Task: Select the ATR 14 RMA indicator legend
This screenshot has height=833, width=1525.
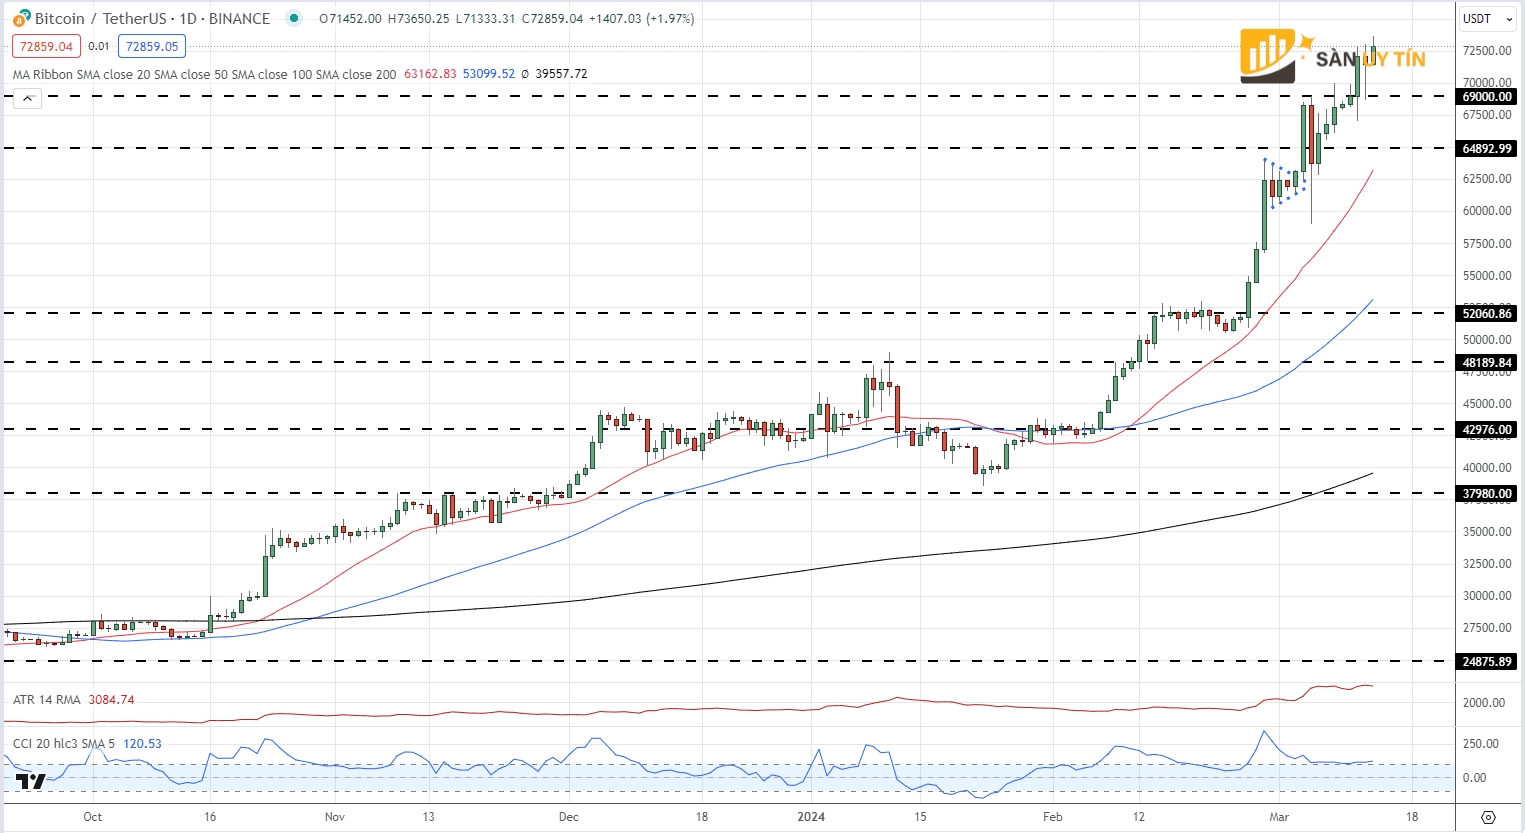Action: (x=46, y=700)
